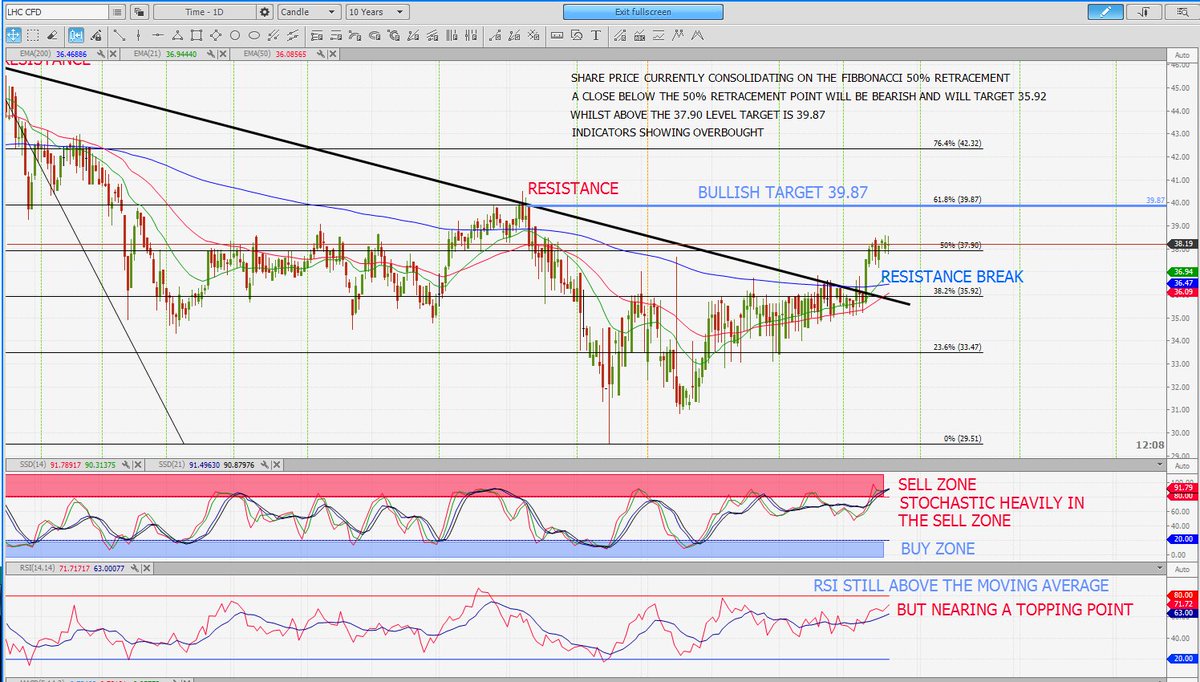Choose the triangle shape tool
The image size is (1200, 682).
[177, 35]
